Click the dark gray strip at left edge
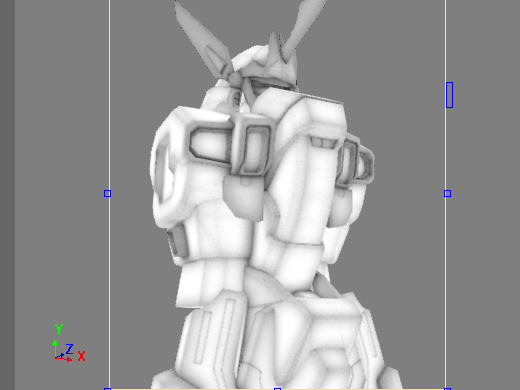The height and width of the screenshot is (390, 520). [7, 195]
